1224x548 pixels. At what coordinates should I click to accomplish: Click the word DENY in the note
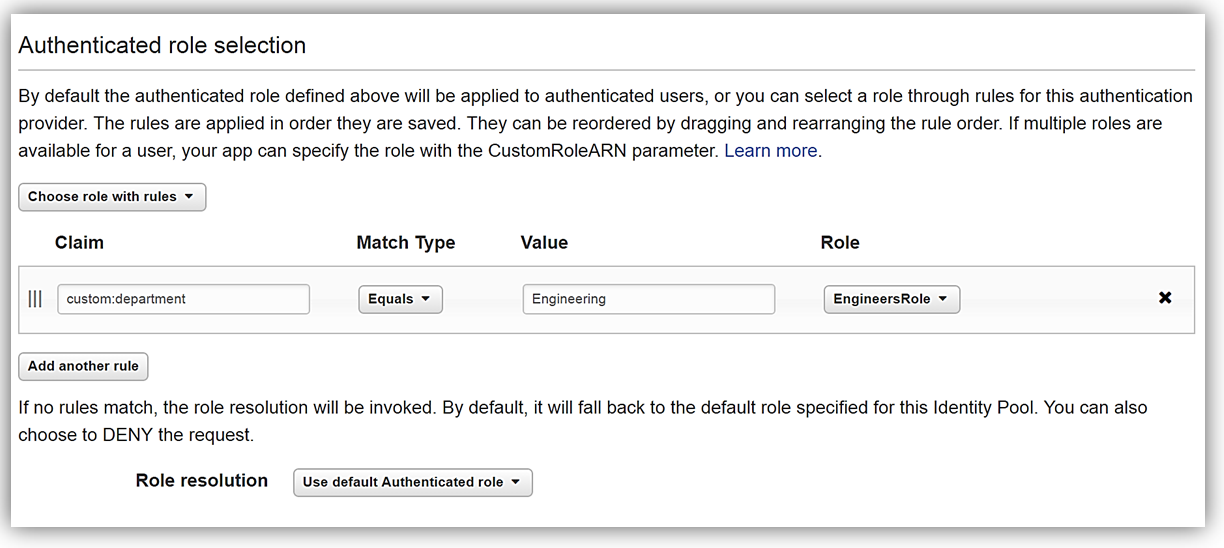[125, 435]
